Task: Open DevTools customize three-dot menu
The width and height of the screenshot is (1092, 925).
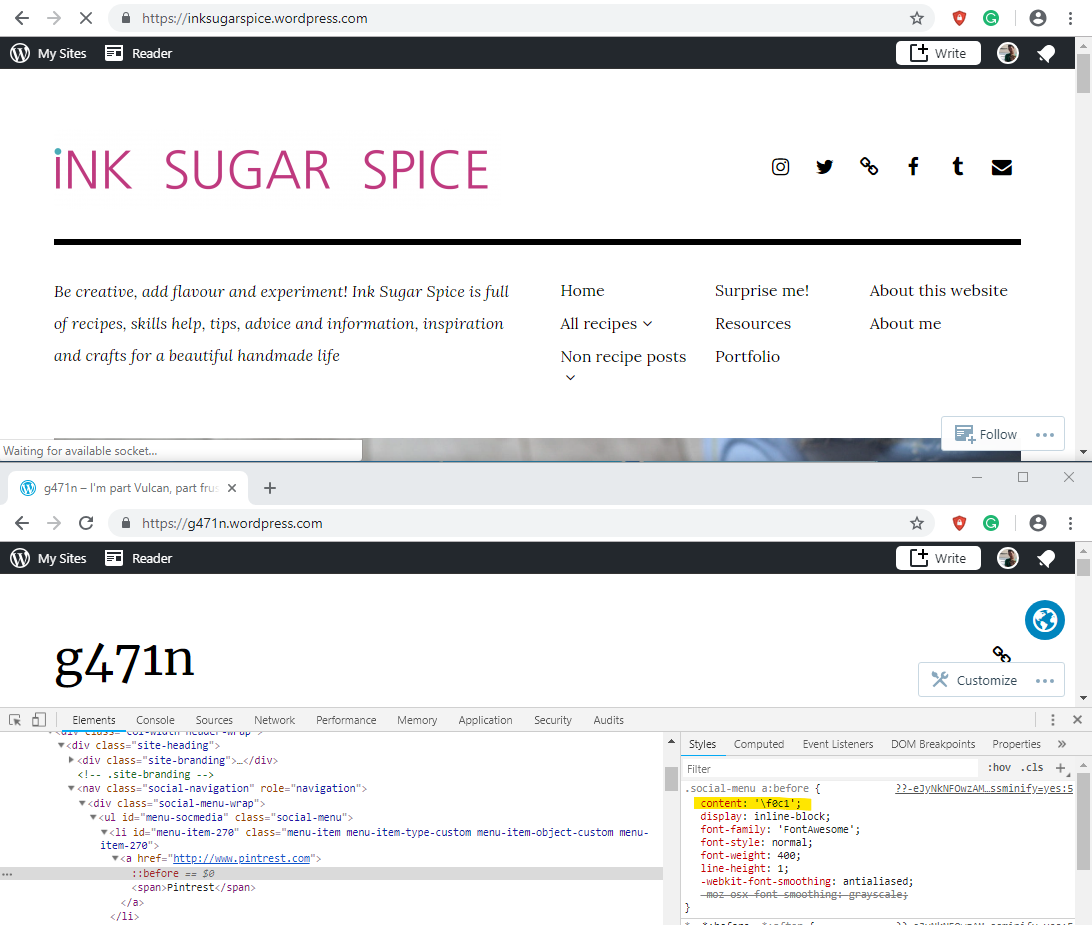Action: coord(1052,720)
